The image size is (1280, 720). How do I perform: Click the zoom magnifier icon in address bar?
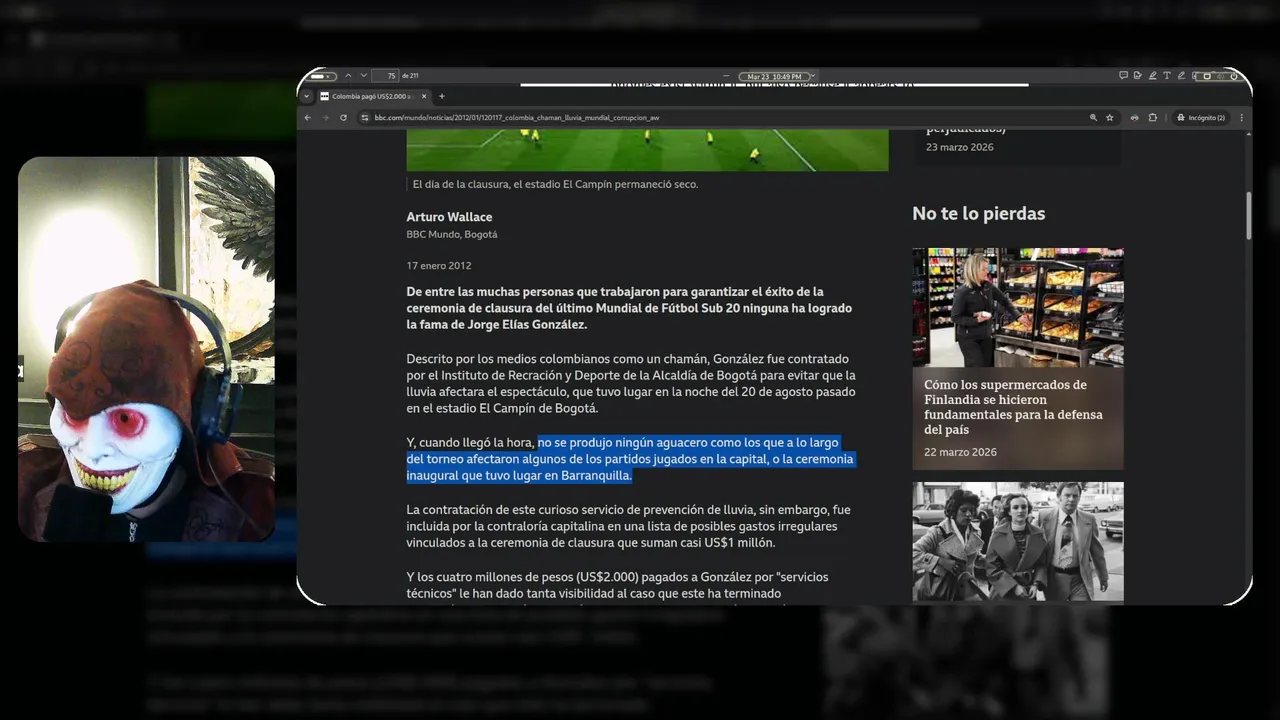tap(1093, 117)
